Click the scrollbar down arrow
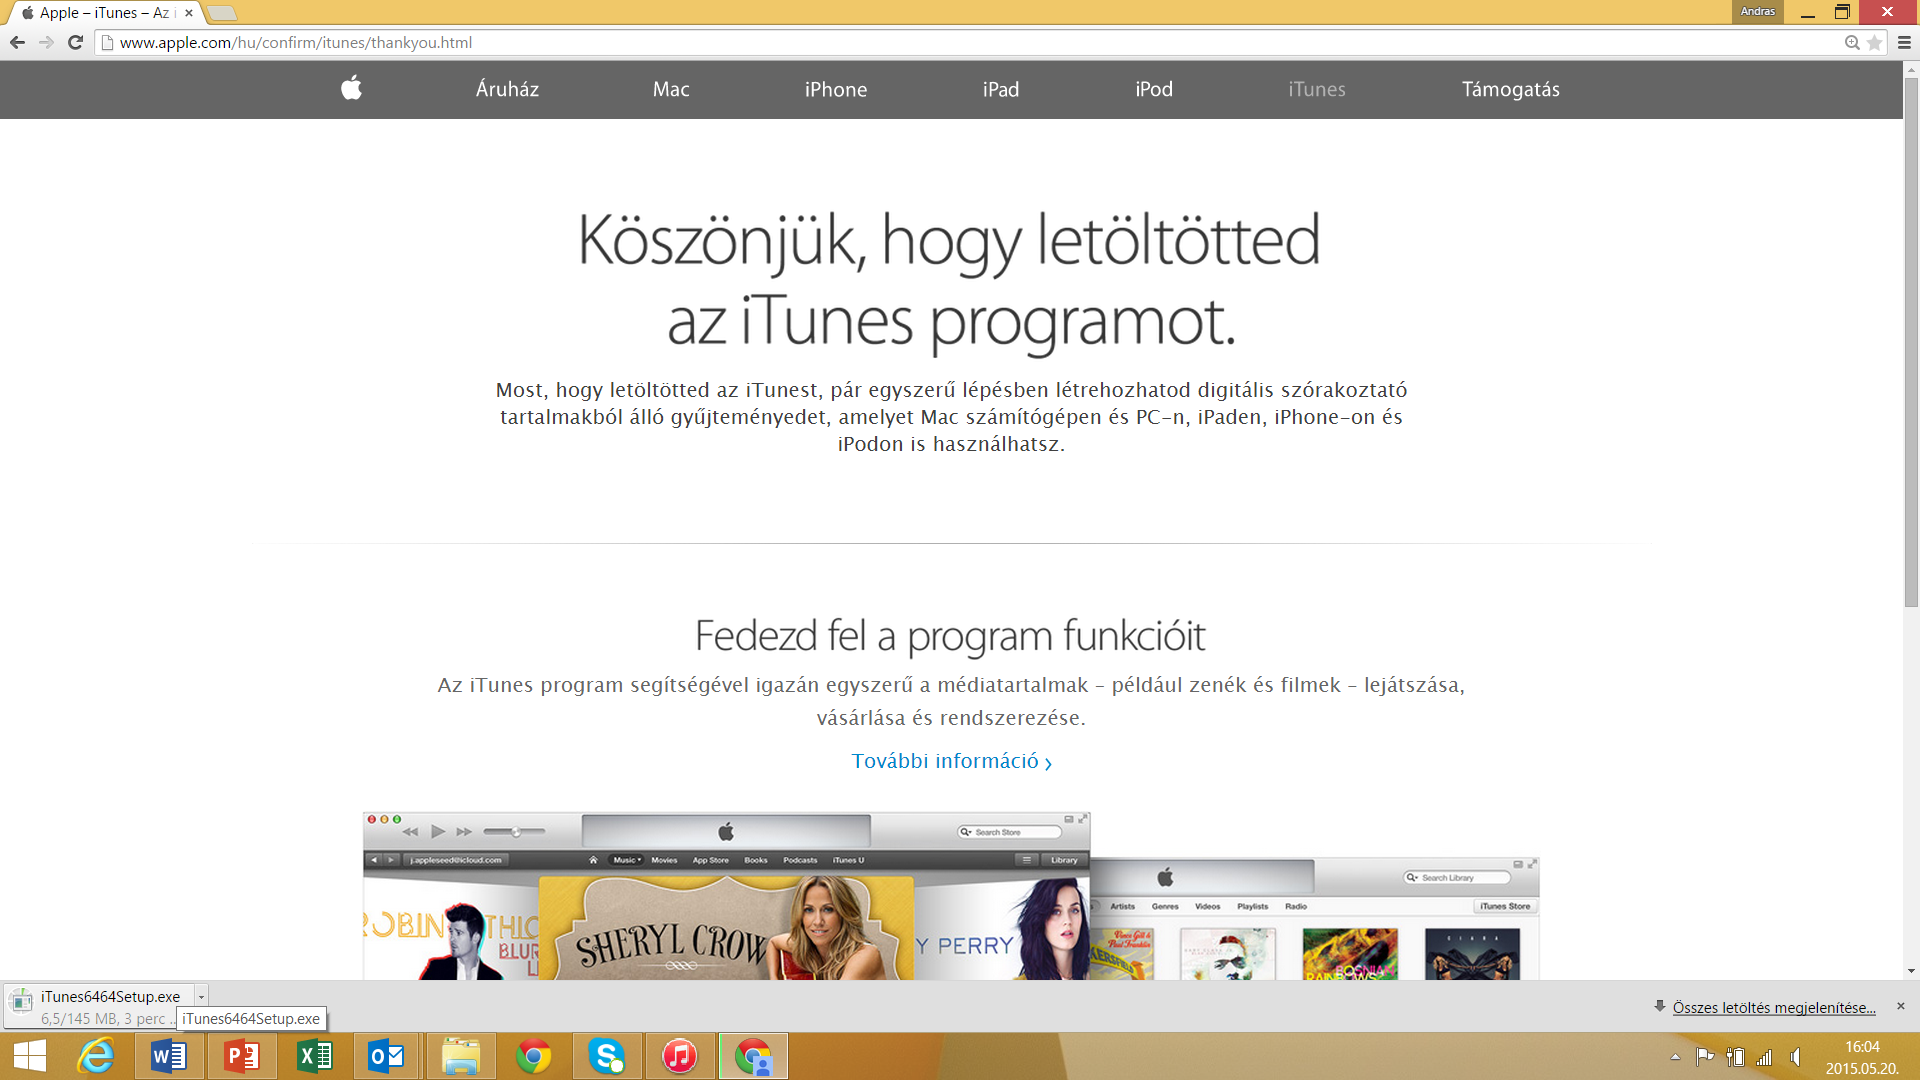The image size is (1920, 1080). 1911,971
